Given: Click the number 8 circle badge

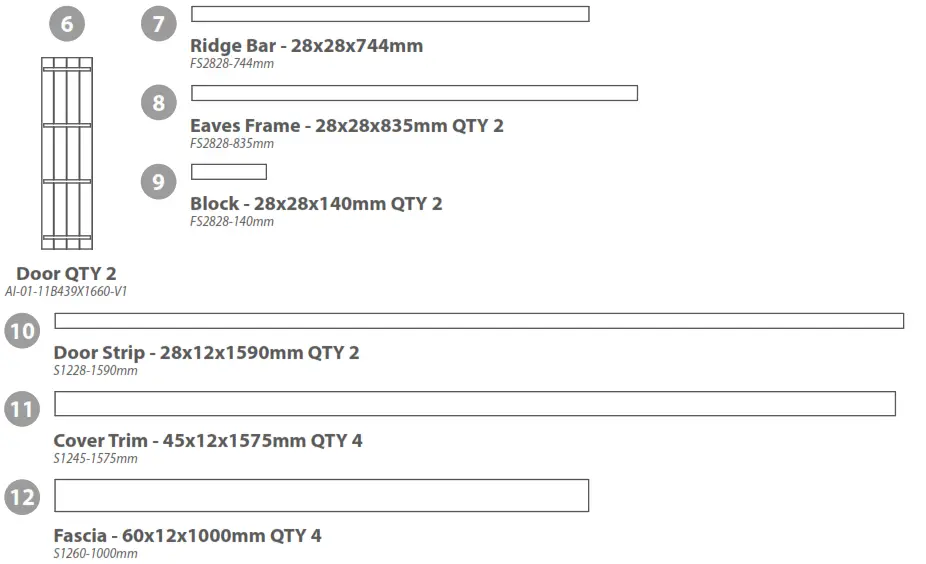Looking at the screenshot, I should coord(158,102).
